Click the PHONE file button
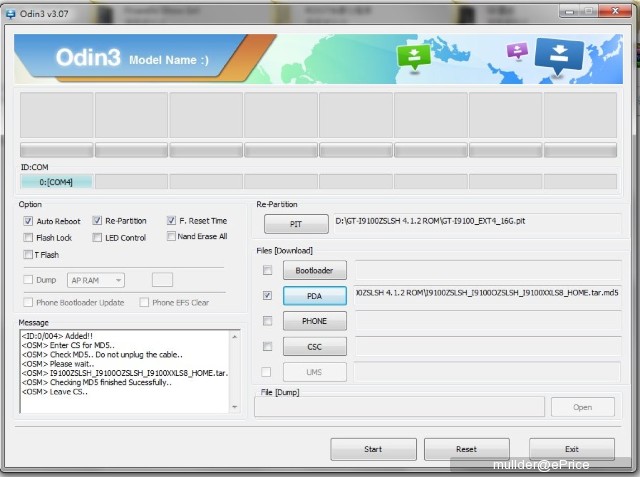Viewport: 640px width, 477px height. click(315, 321)
